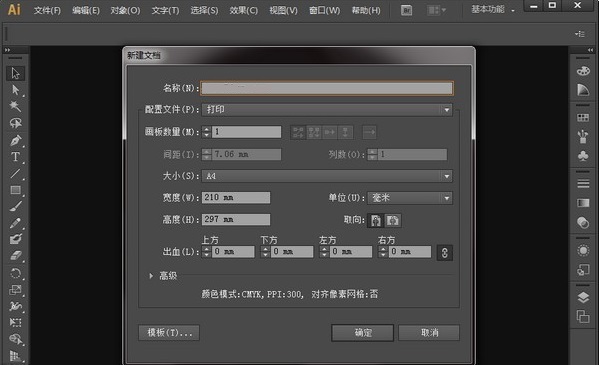This screenshot has height=365, width=599.
Task: Select the Pen tool
Action: (x=15, y=140)
